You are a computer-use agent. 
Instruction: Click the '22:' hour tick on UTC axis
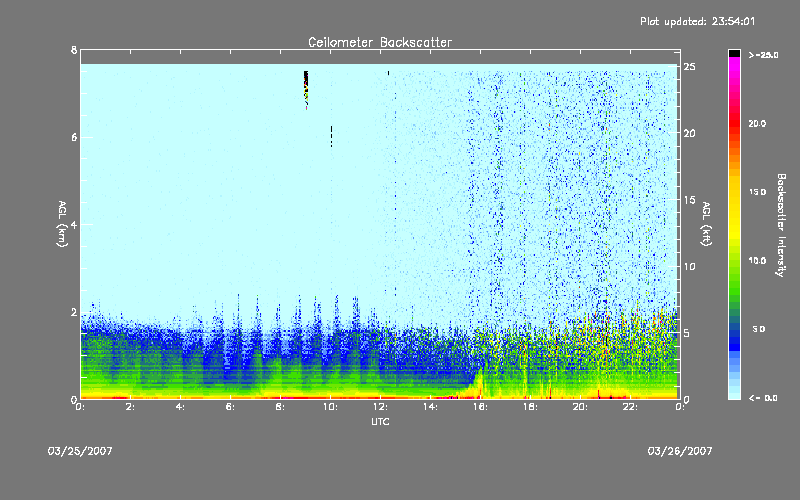[x=630, y=407]
